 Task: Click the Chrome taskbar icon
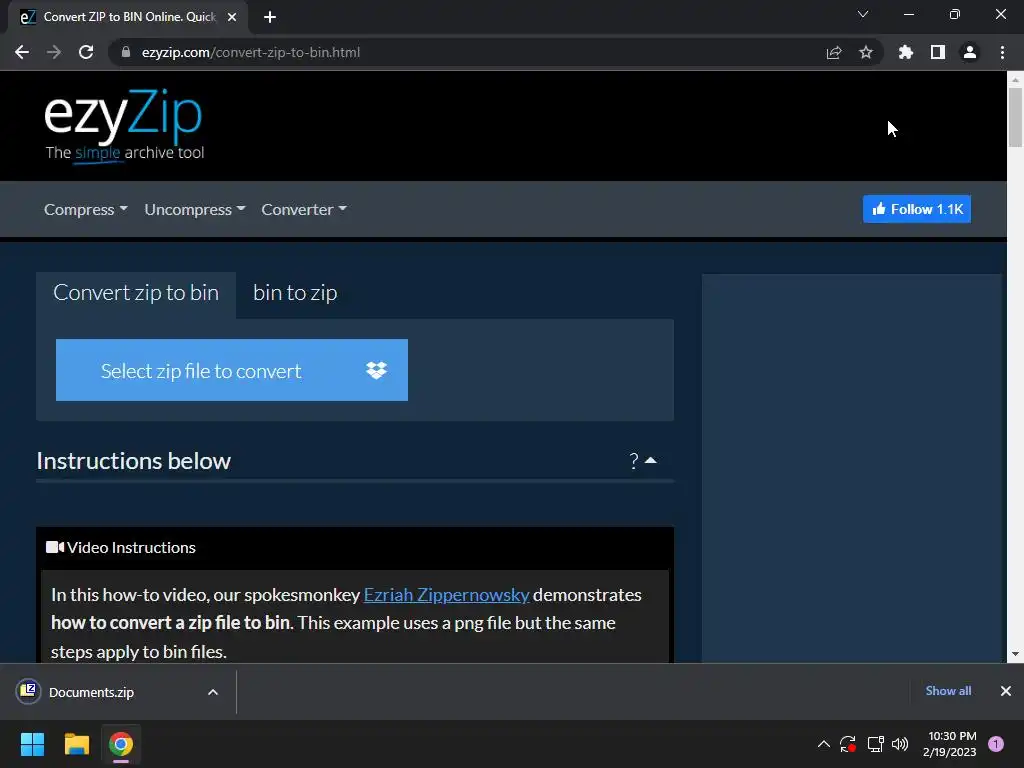click(121, 744)
